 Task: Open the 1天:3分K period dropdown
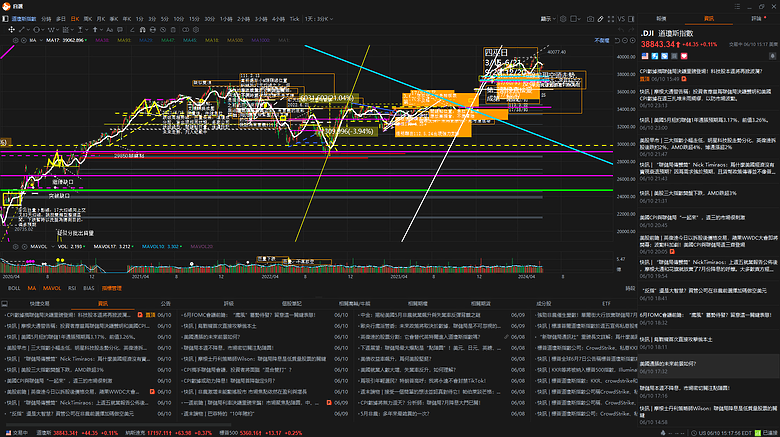pos(319,19)
